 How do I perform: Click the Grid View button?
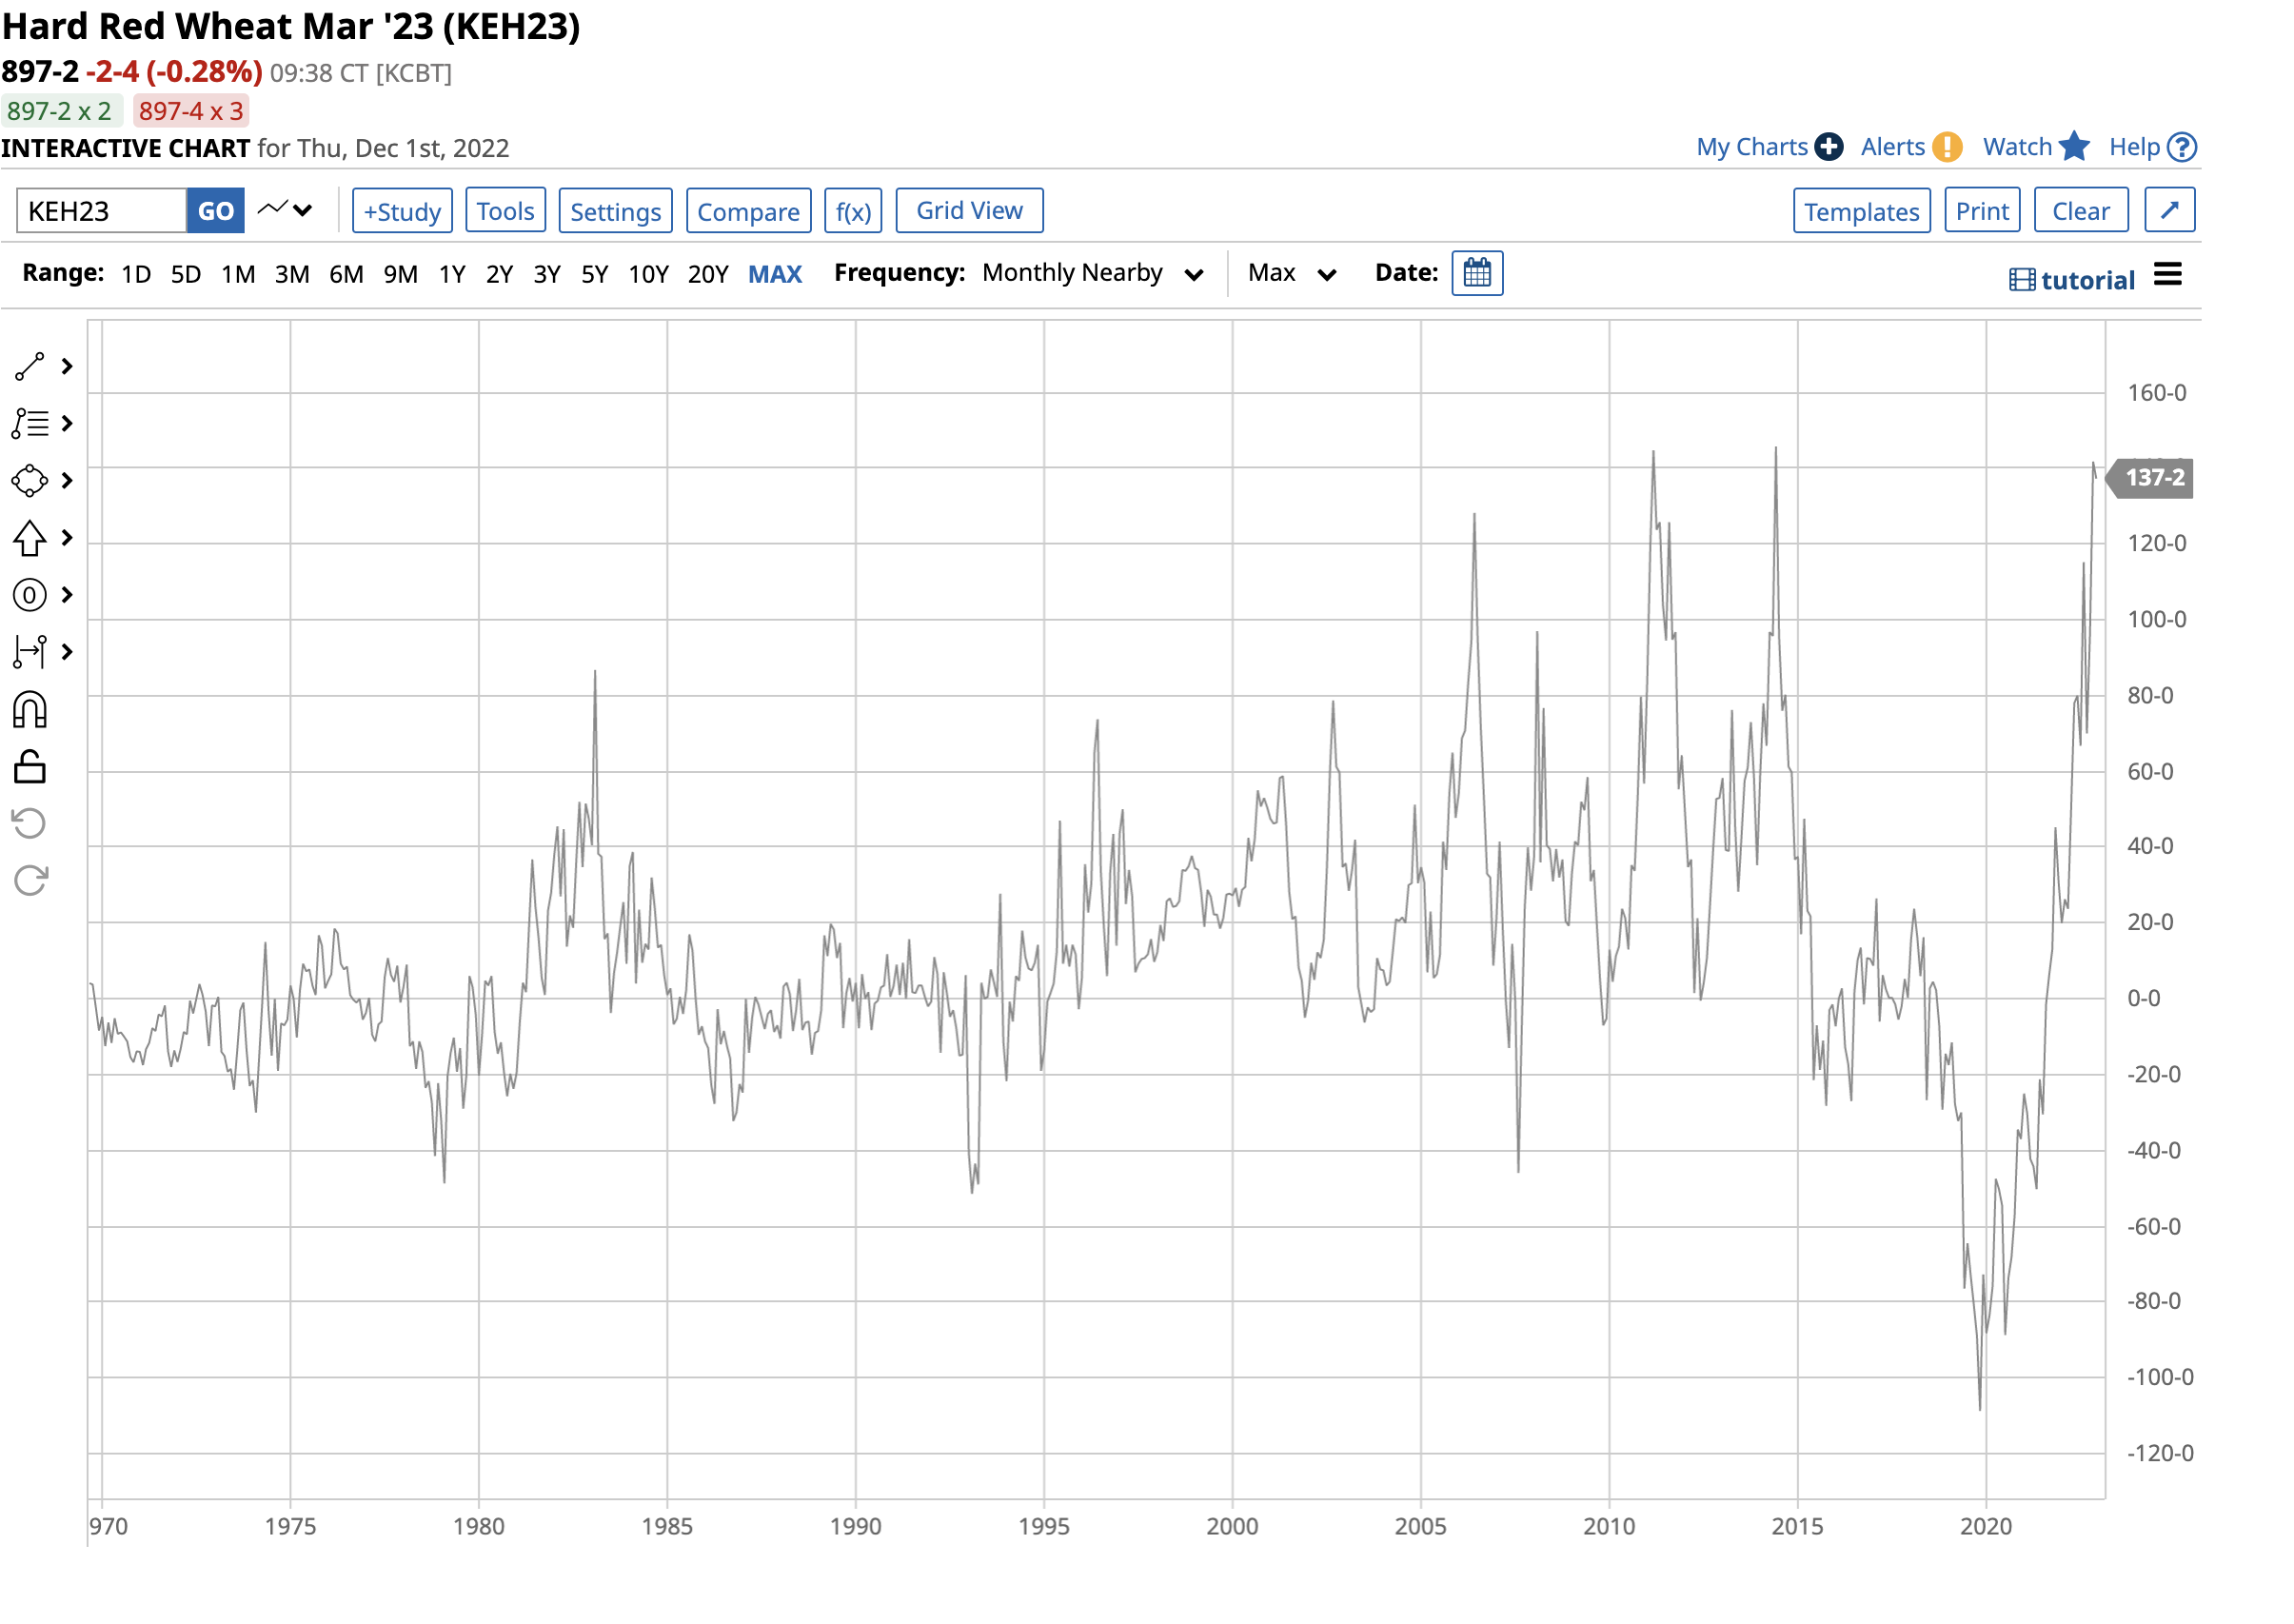tap(968, 211)
